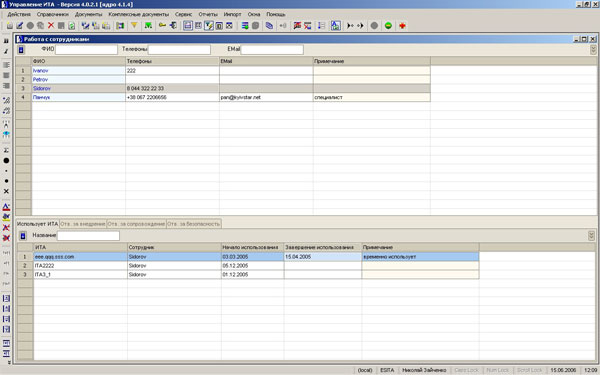Click the phone cell 8 044 322 22 33
This screenshot has height=375, width=600.
(x=172, y=88)
